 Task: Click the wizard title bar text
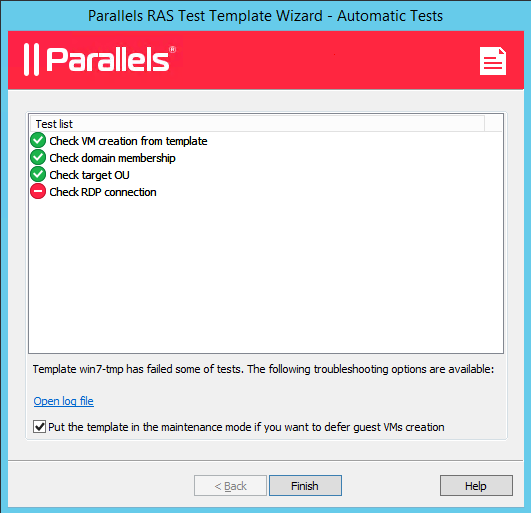tap(266, 16)
